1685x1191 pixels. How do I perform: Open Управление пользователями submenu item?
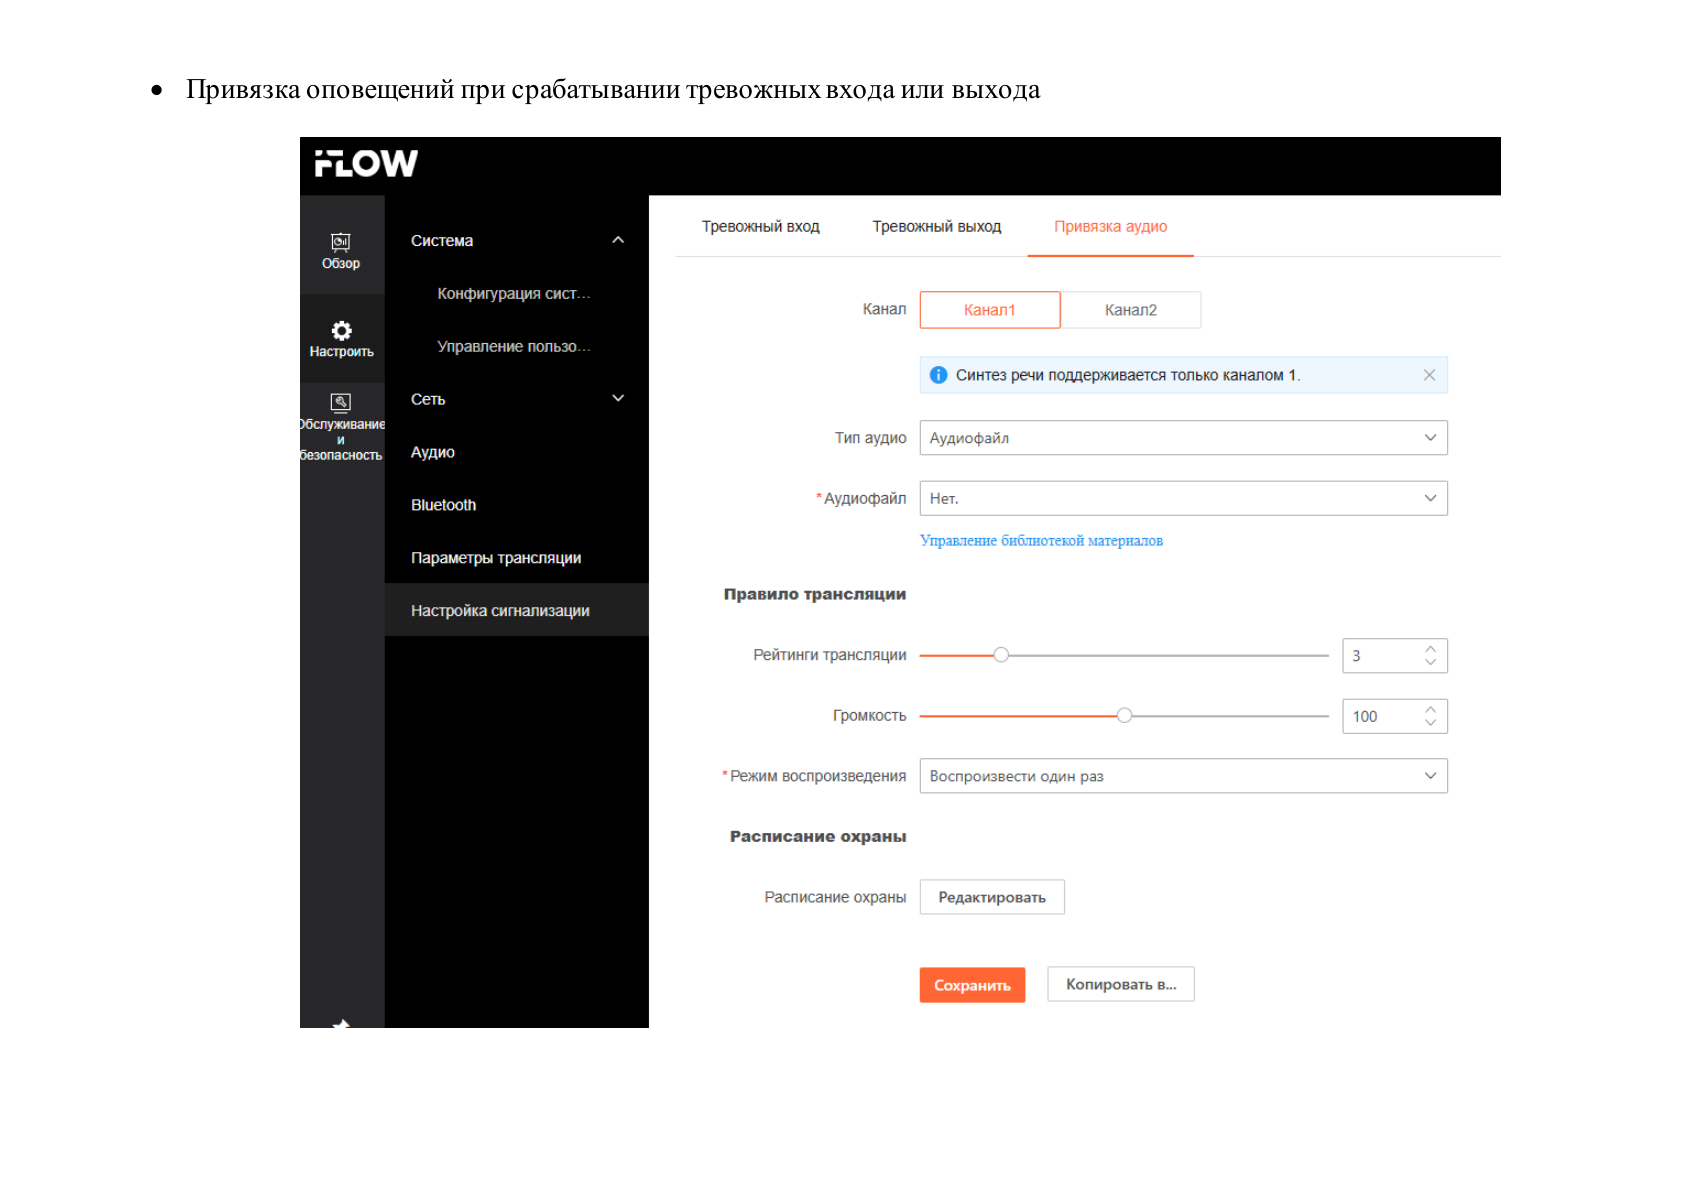pyautogui.click(x=516, y=346)
